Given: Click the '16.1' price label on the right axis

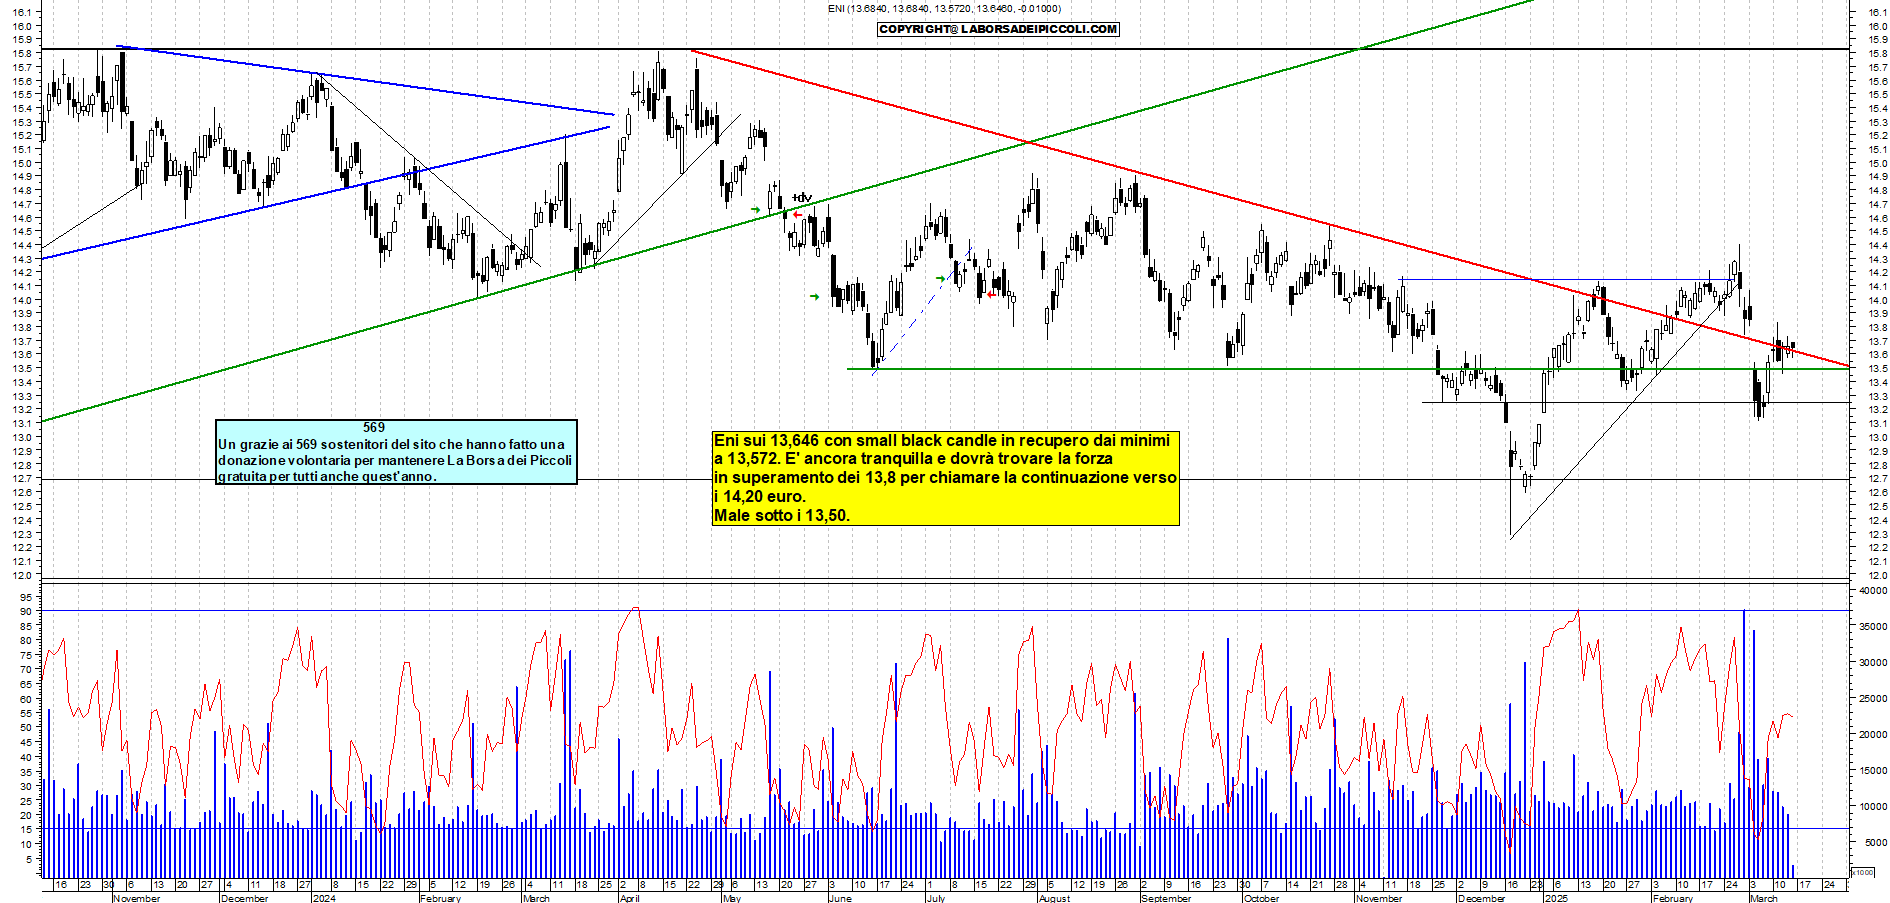Looking at the screenshot, I should [1878, 13].
